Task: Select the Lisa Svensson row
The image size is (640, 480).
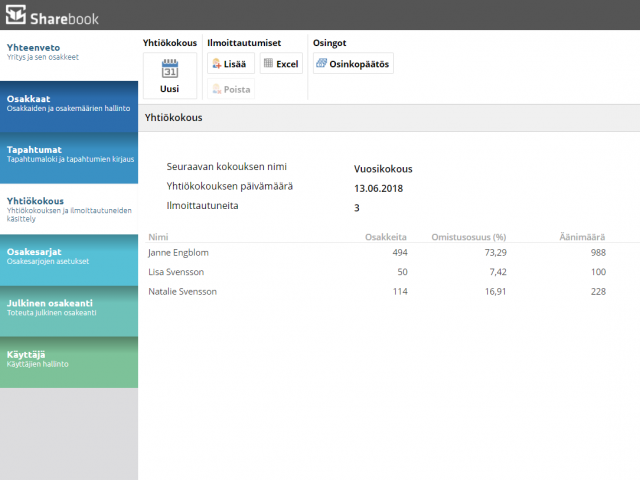Action: click(392, 272)
